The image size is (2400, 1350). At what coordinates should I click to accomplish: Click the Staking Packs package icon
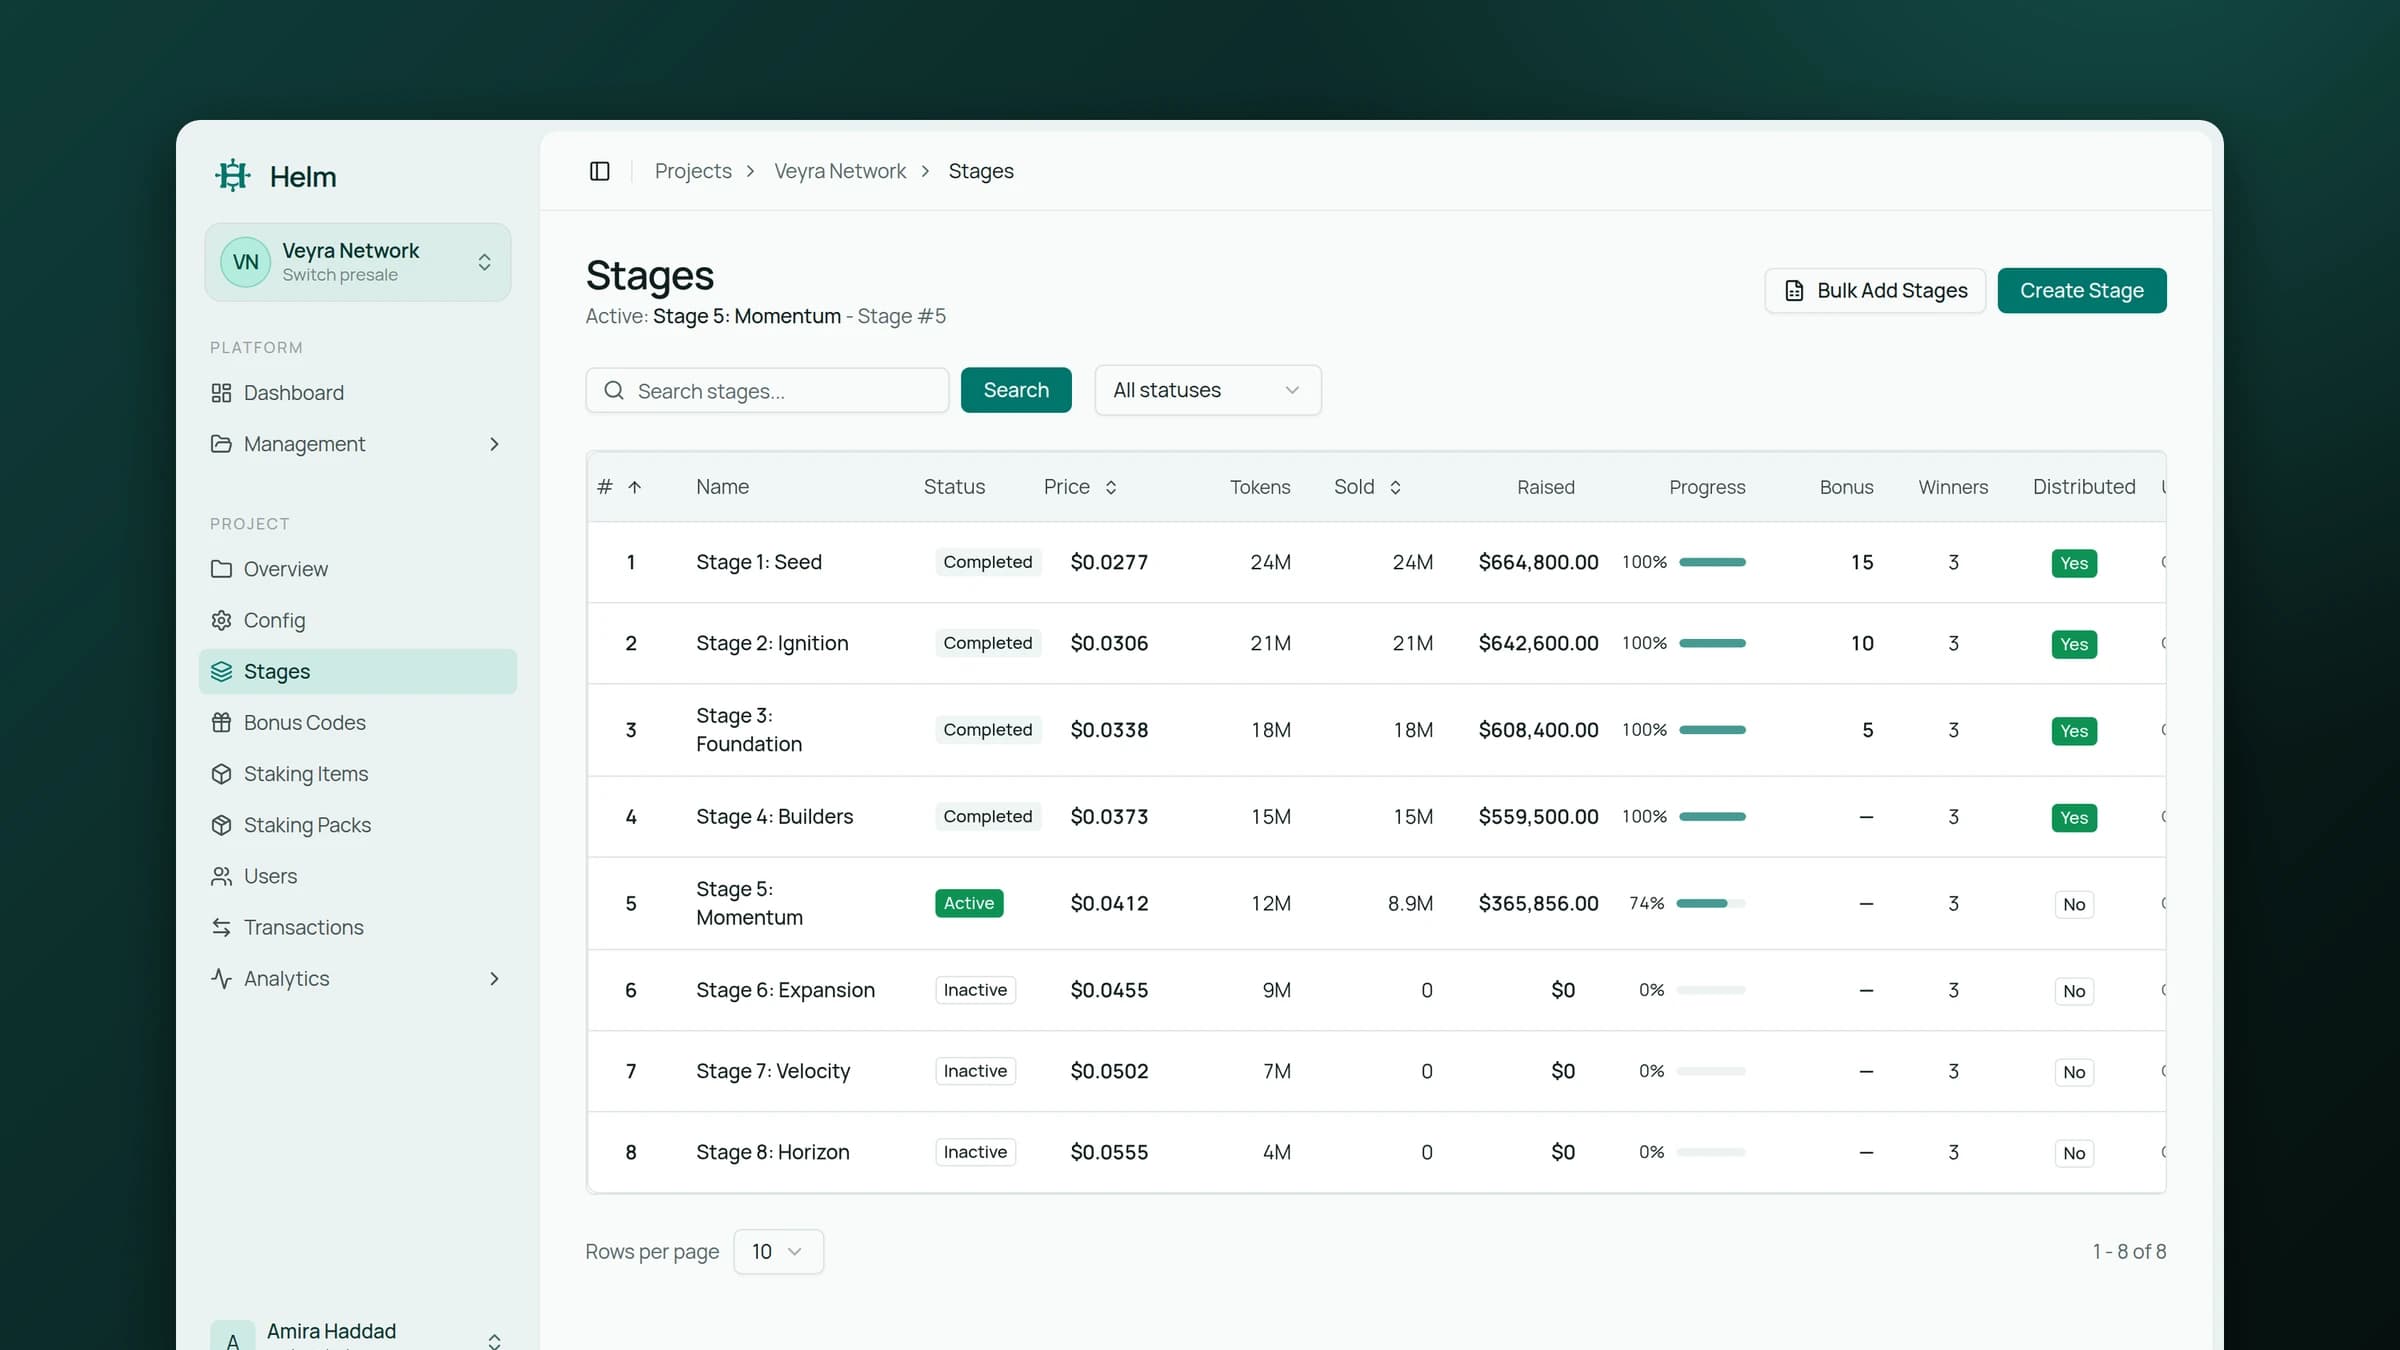221,825
